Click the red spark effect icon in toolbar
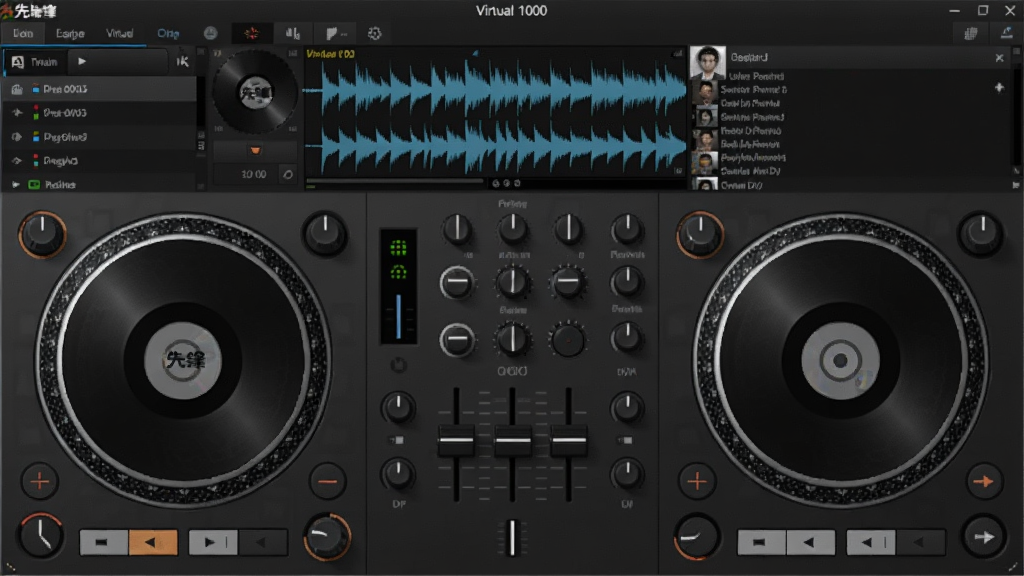The width and height of the screenshot is (1024, 576). [251, 33]
